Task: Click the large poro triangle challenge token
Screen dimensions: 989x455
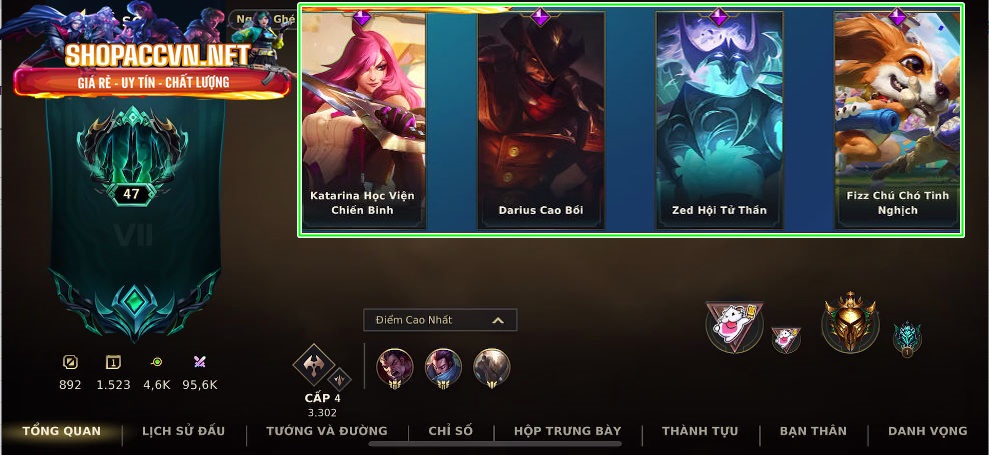Action: coord(734,326)
